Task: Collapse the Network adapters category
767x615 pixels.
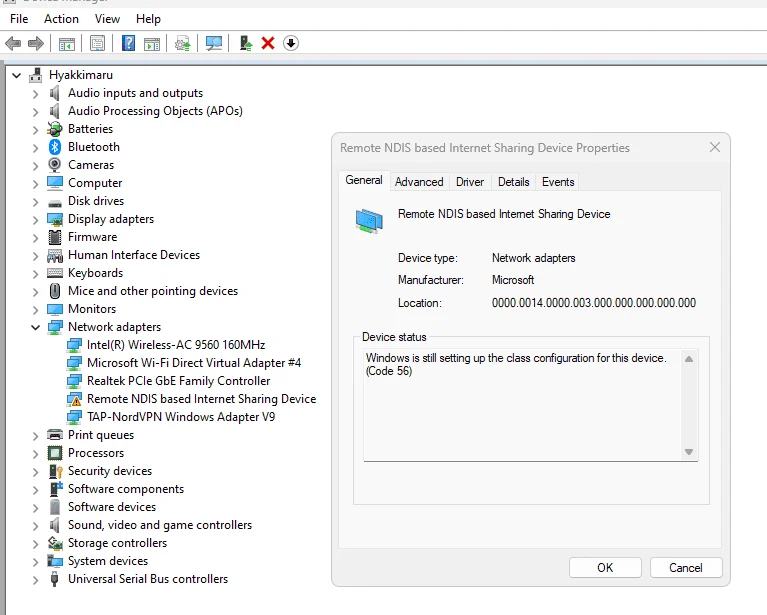Action: (x=35, y=327)
